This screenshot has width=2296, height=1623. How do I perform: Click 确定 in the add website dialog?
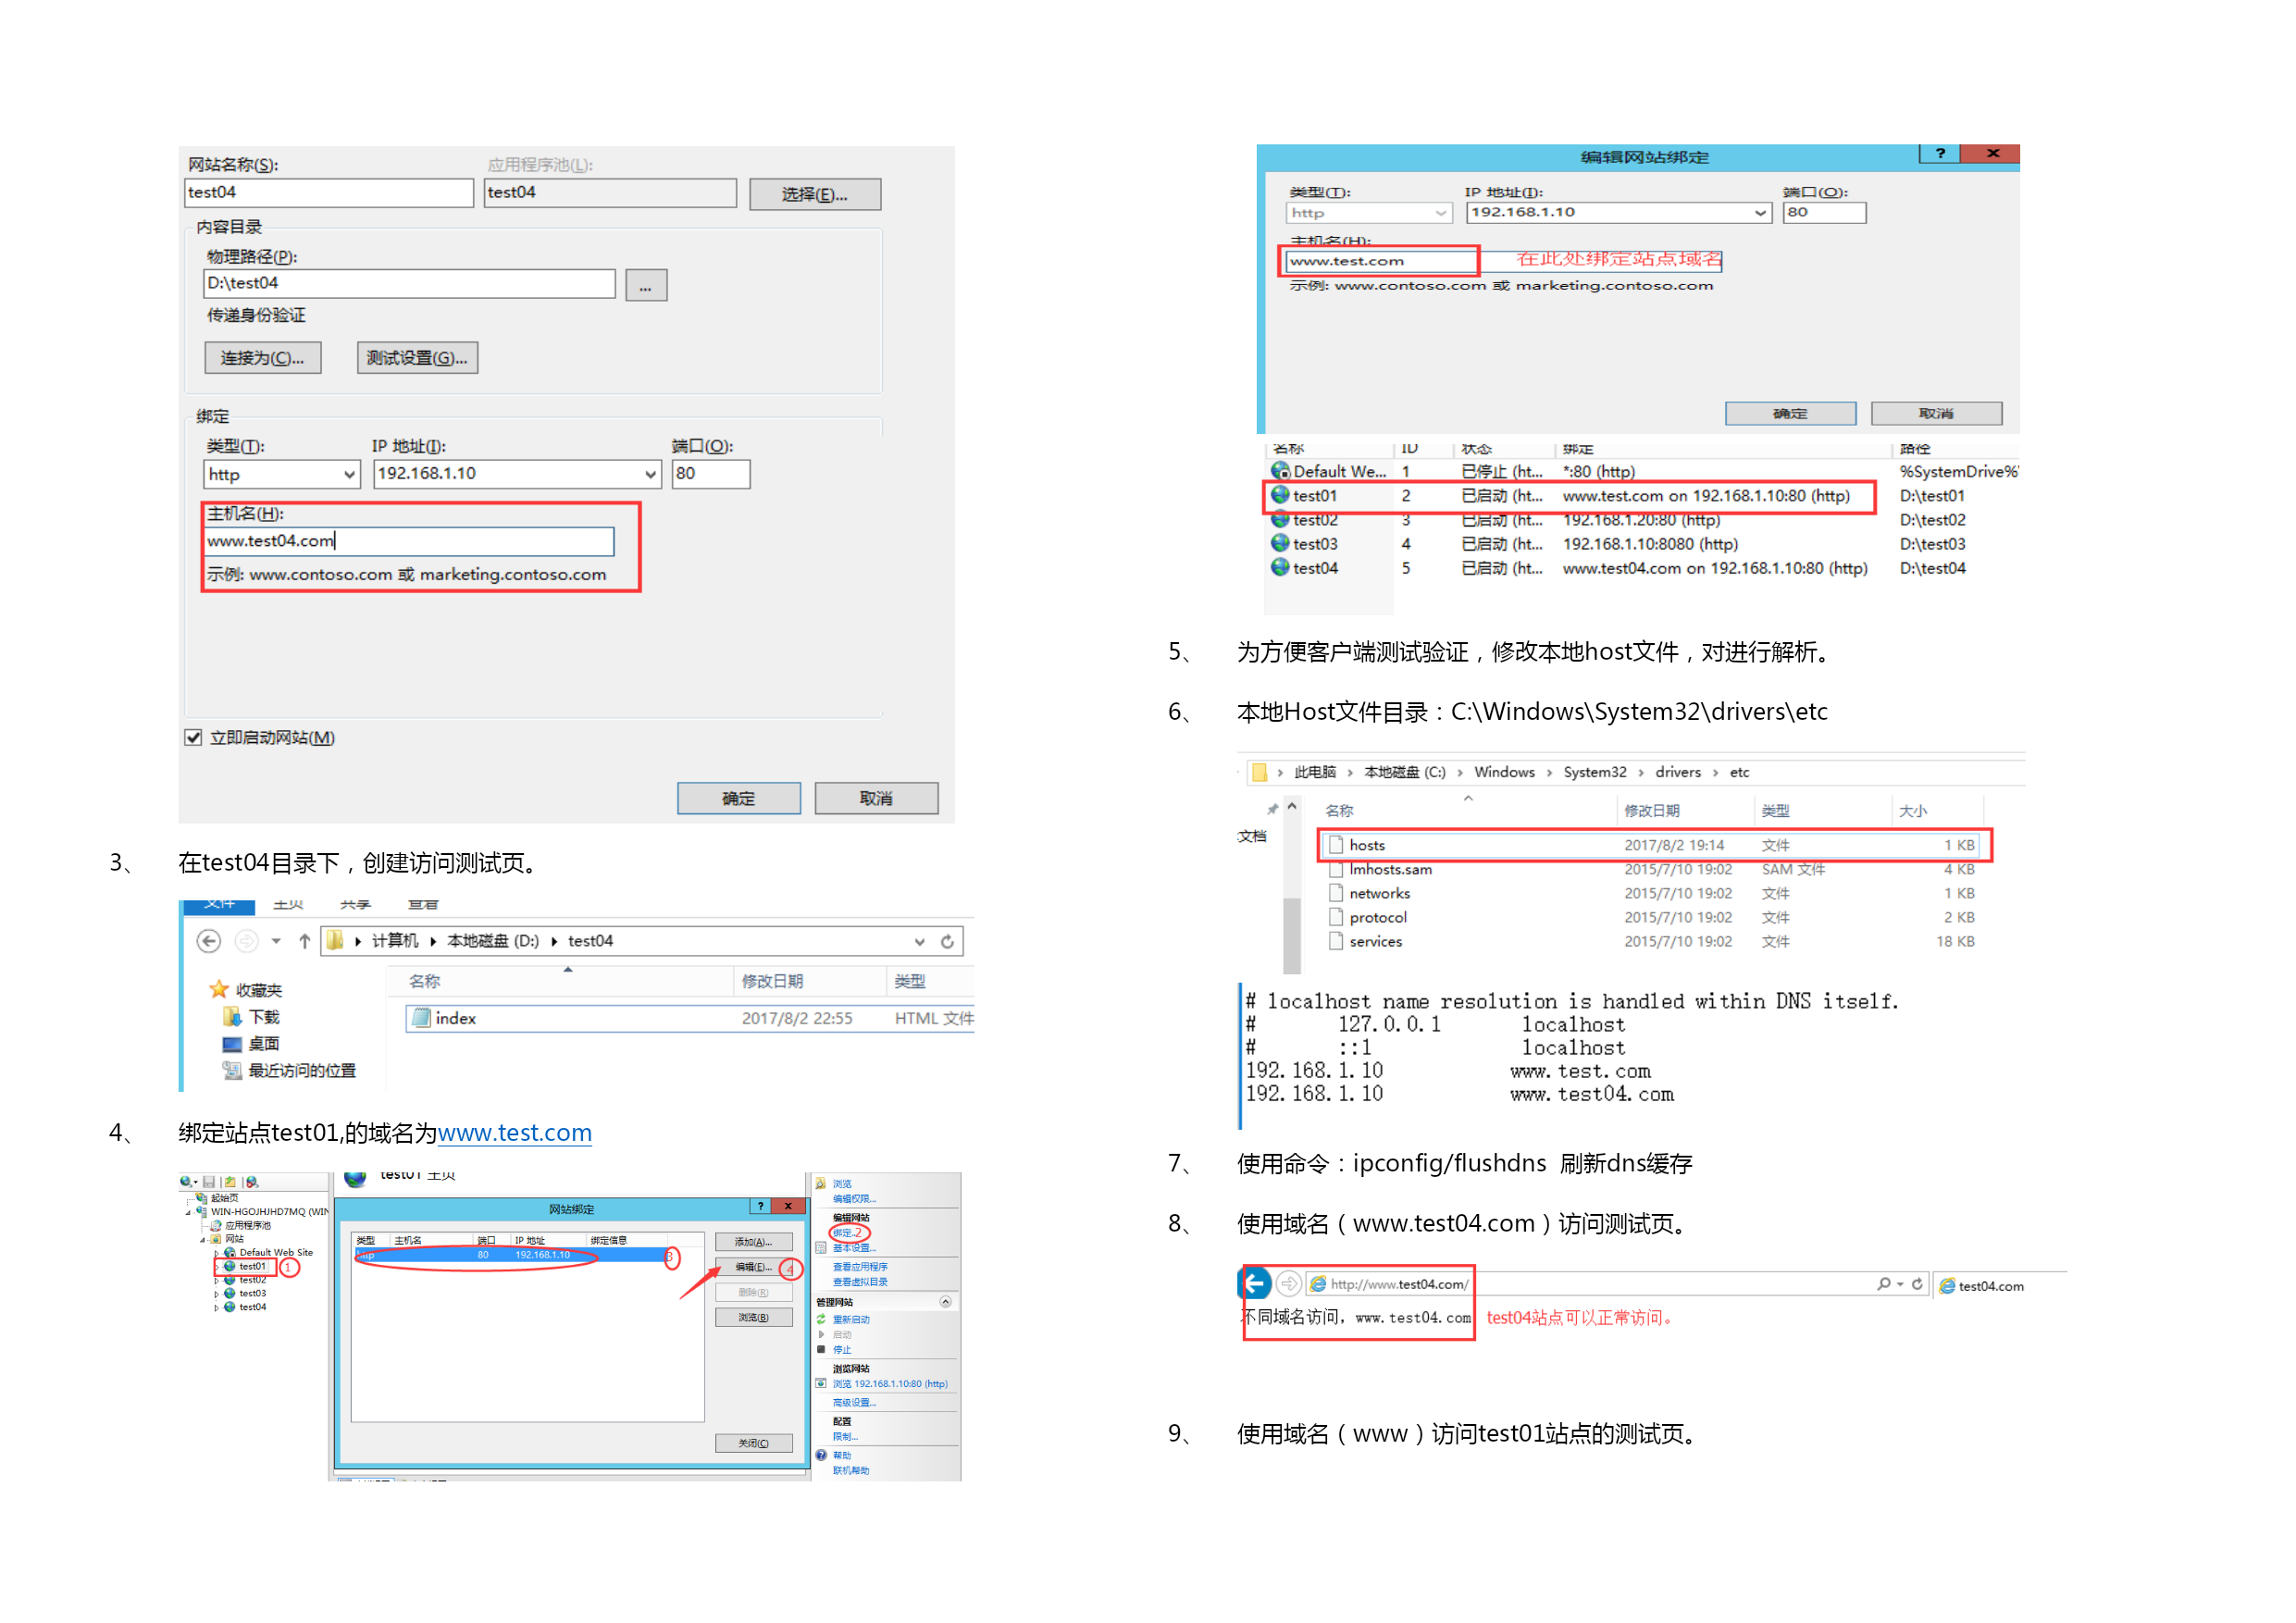738,798
